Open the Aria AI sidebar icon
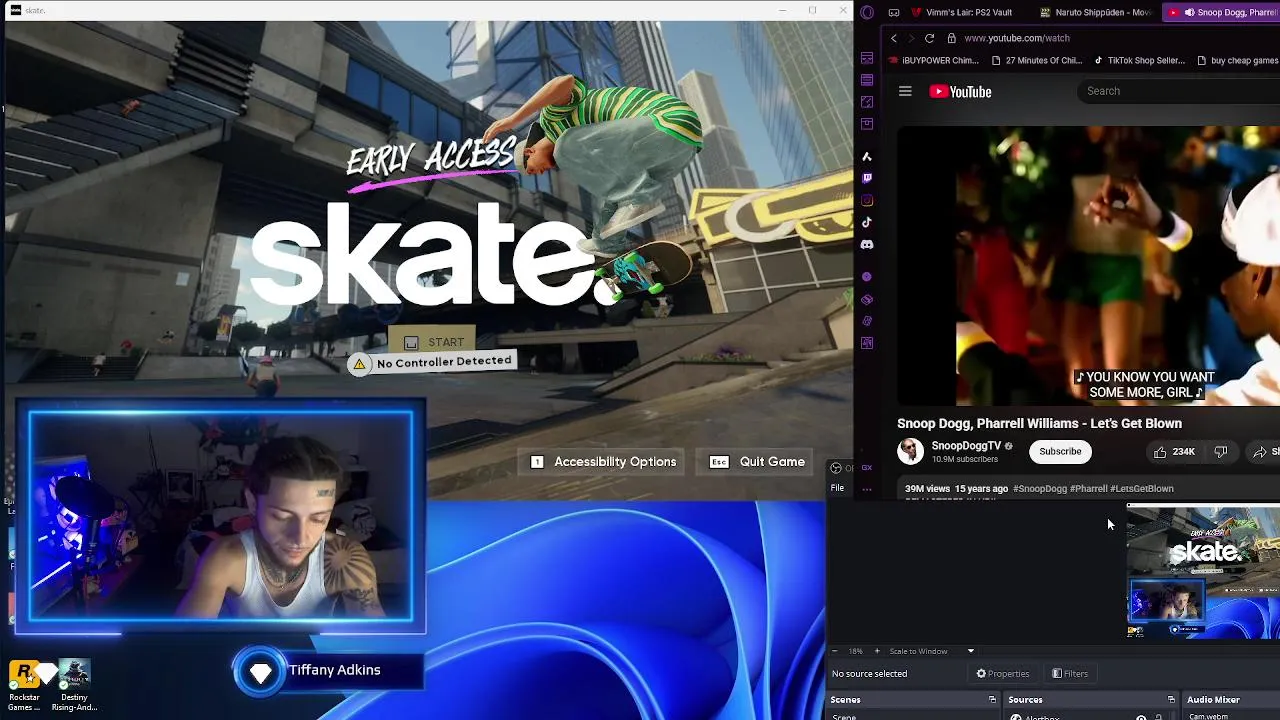Image resolution: width=1280 pixels, height=720 pixels. 867,157
